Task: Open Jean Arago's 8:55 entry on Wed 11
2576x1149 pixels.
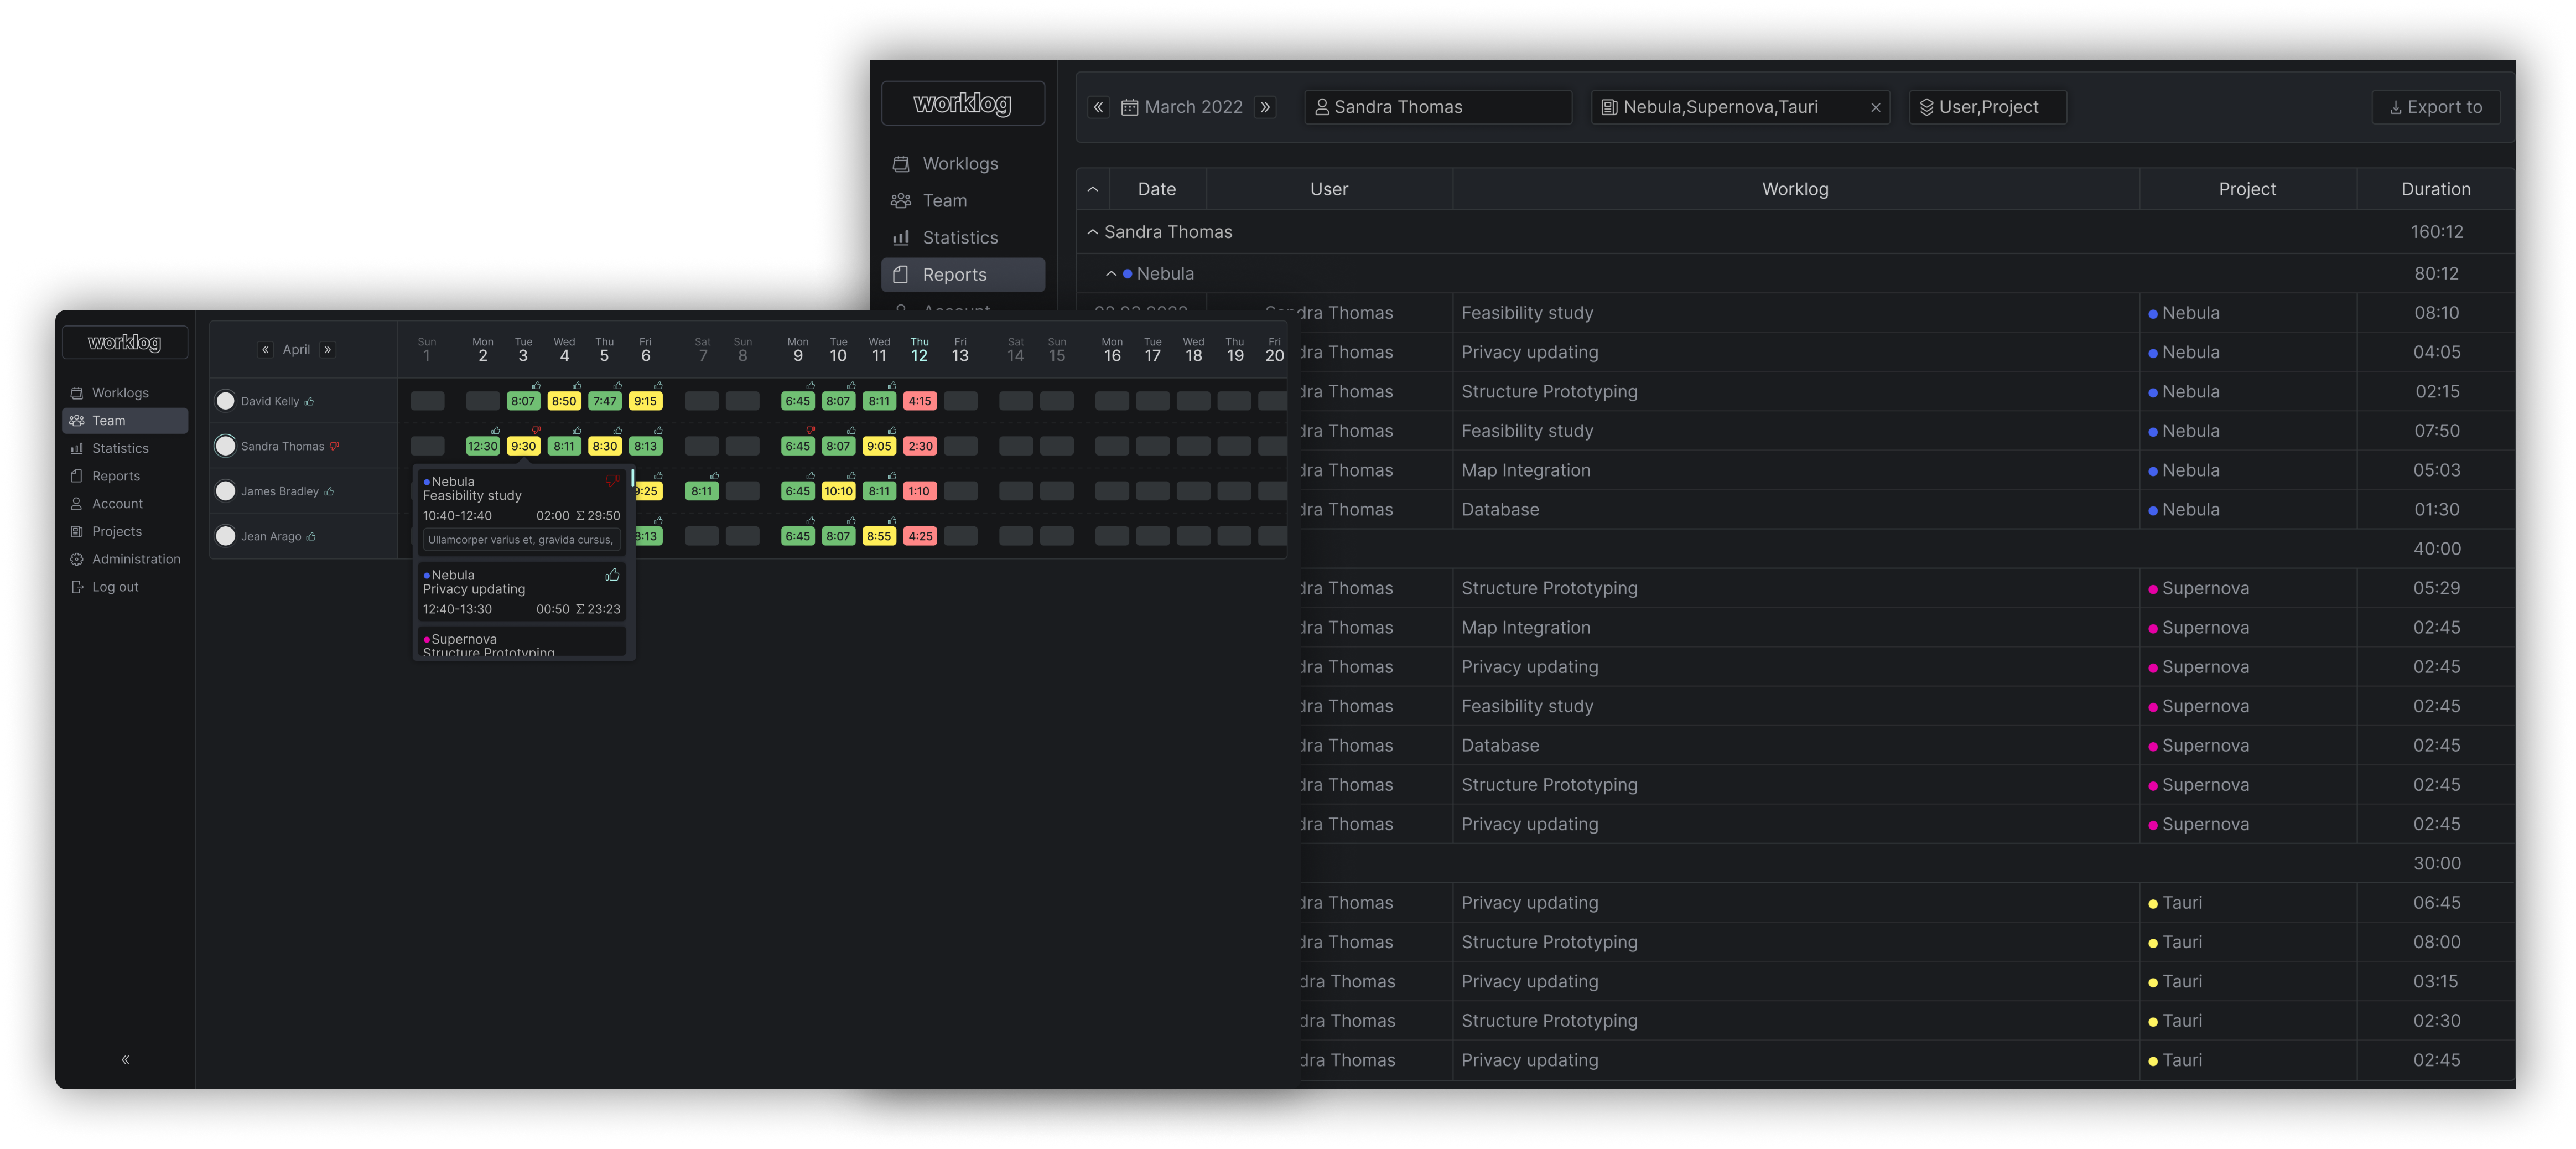Action: click(879, 536)
